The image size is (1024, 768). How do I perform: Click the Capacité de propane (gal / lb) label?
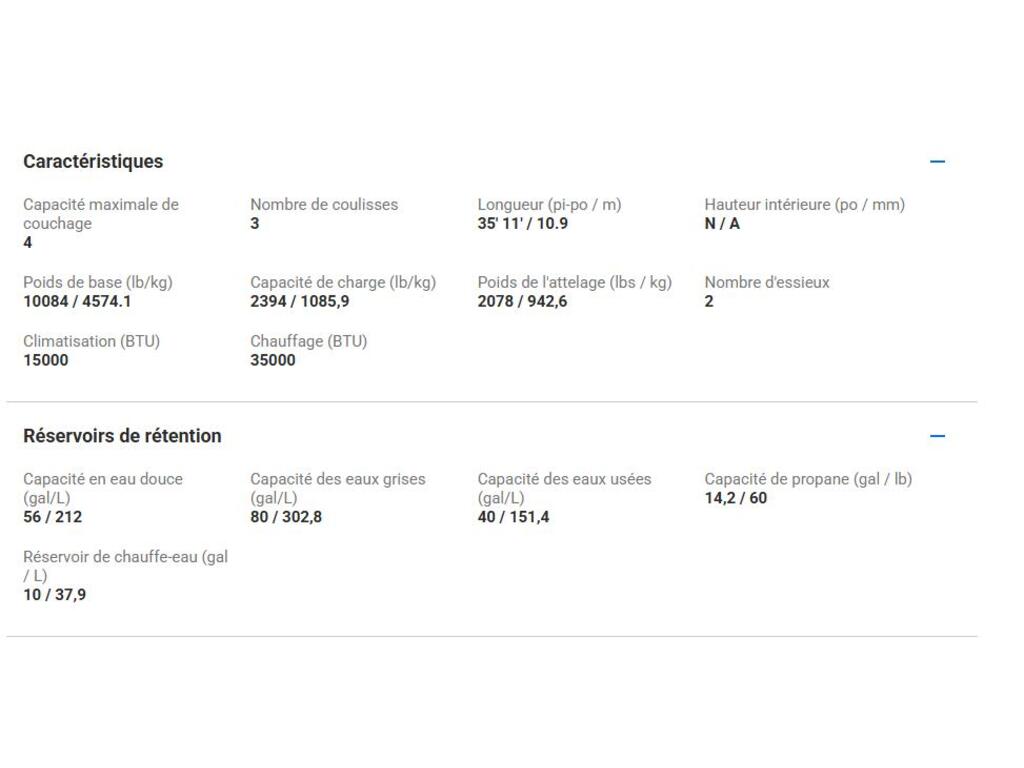point(808,480)
